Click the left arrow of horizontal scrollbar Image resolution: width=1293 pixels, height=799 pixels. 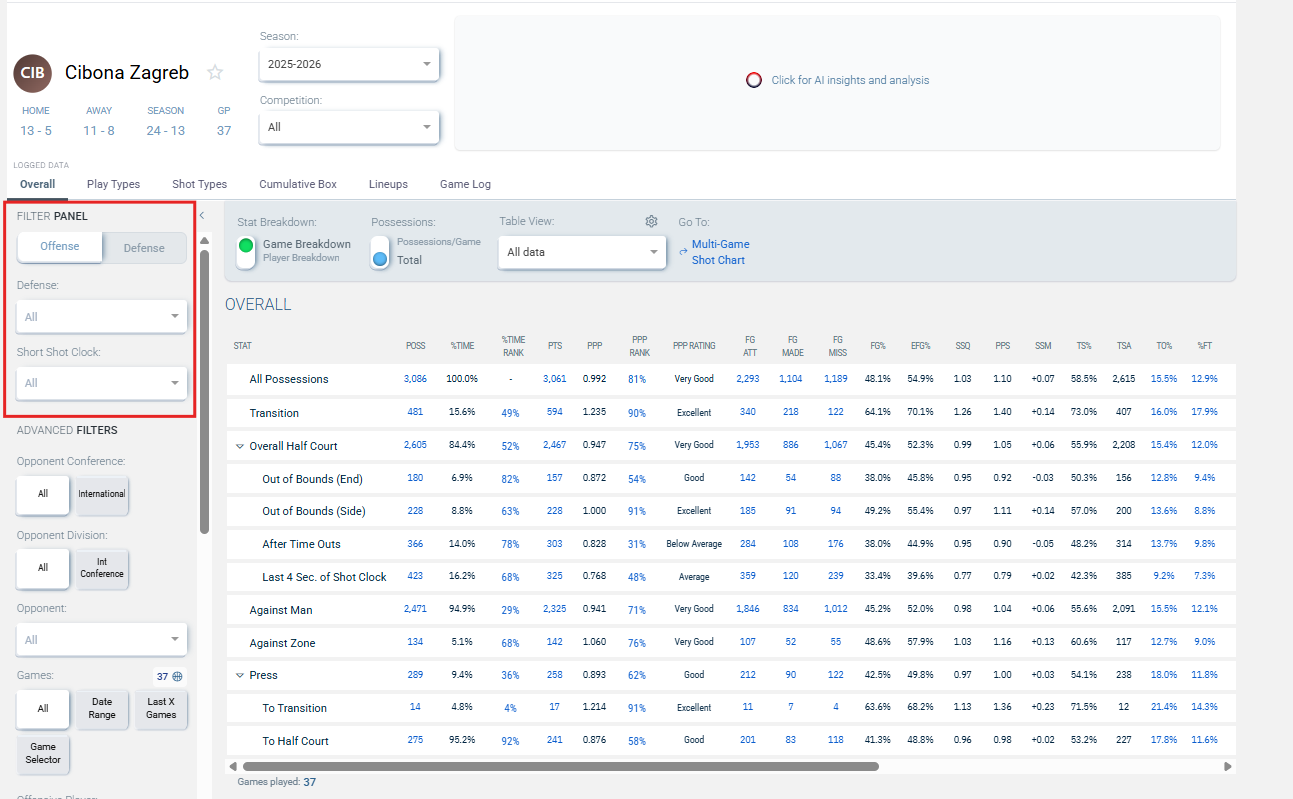[233, 767]
